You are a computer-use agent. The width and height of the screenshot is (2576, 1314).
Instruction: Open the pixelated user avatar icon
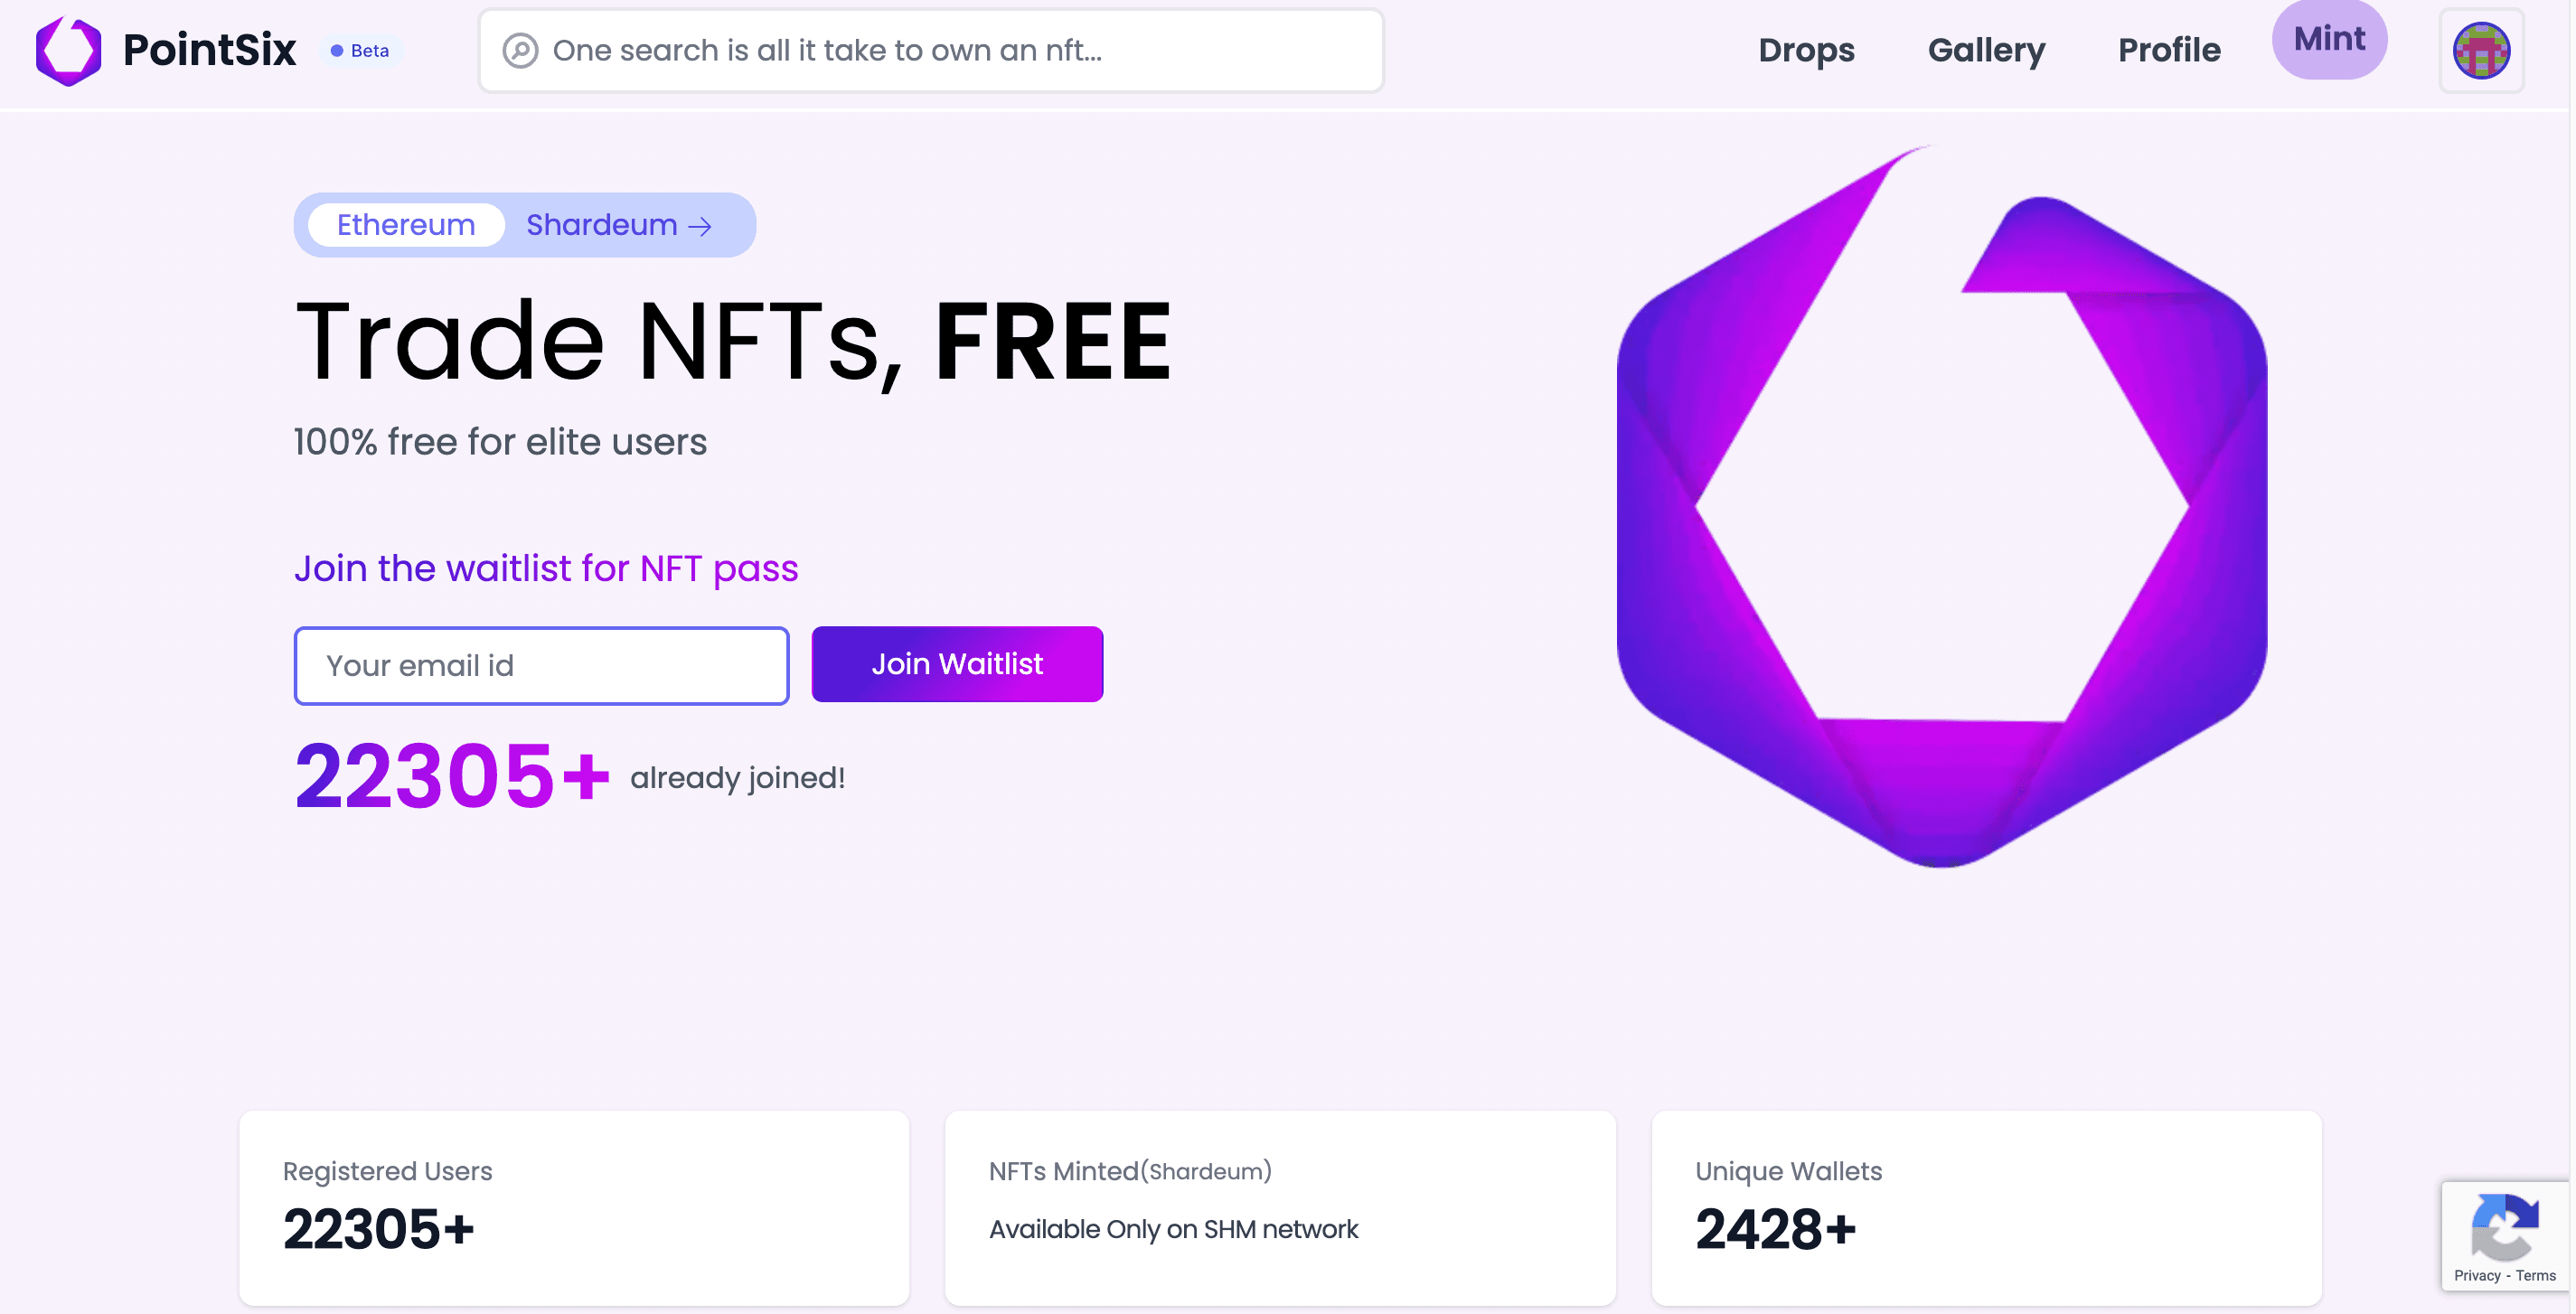pyautogui.click(x=2481, y=50)
